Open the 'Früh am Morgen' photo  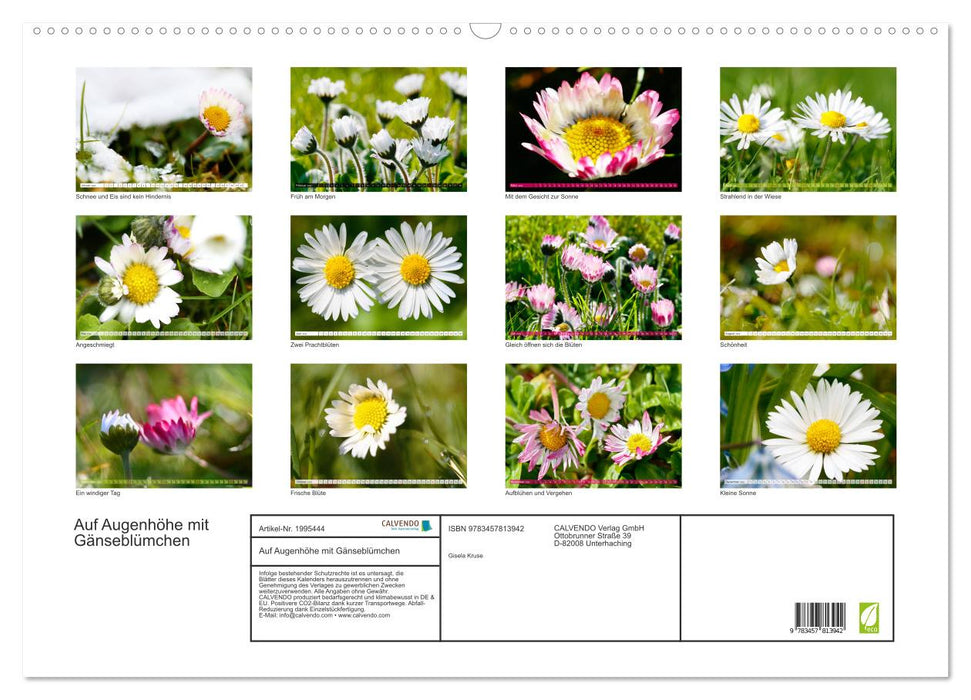pos(378,128)
